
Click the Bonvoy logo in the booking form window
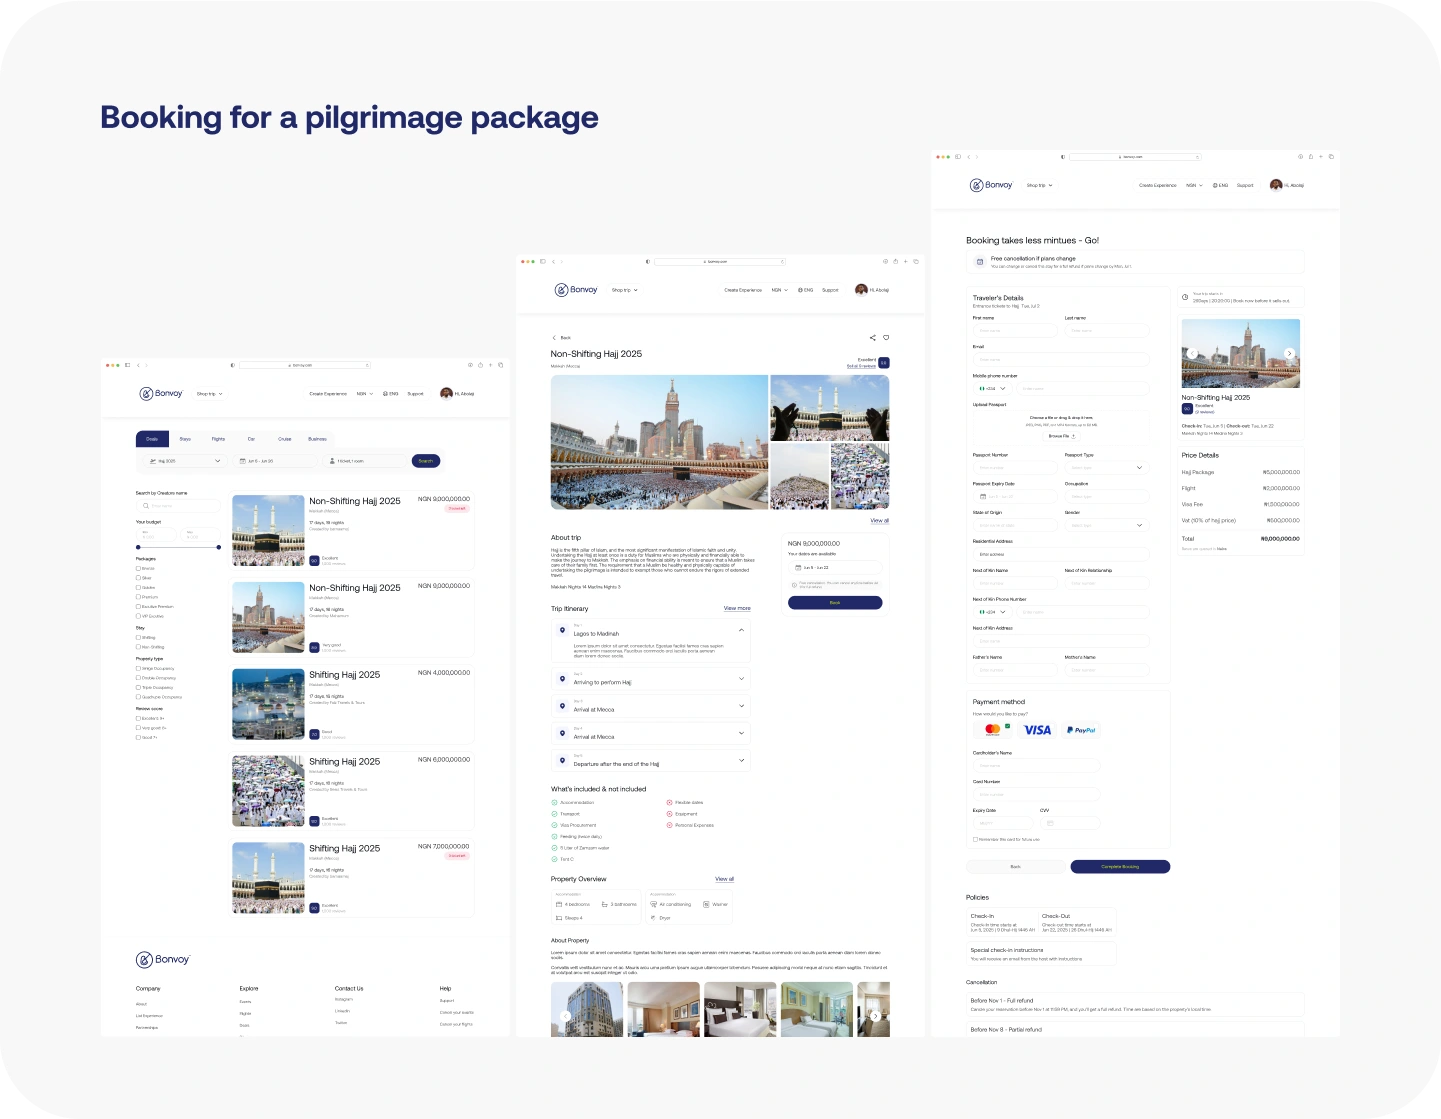[x=991, y=185]
